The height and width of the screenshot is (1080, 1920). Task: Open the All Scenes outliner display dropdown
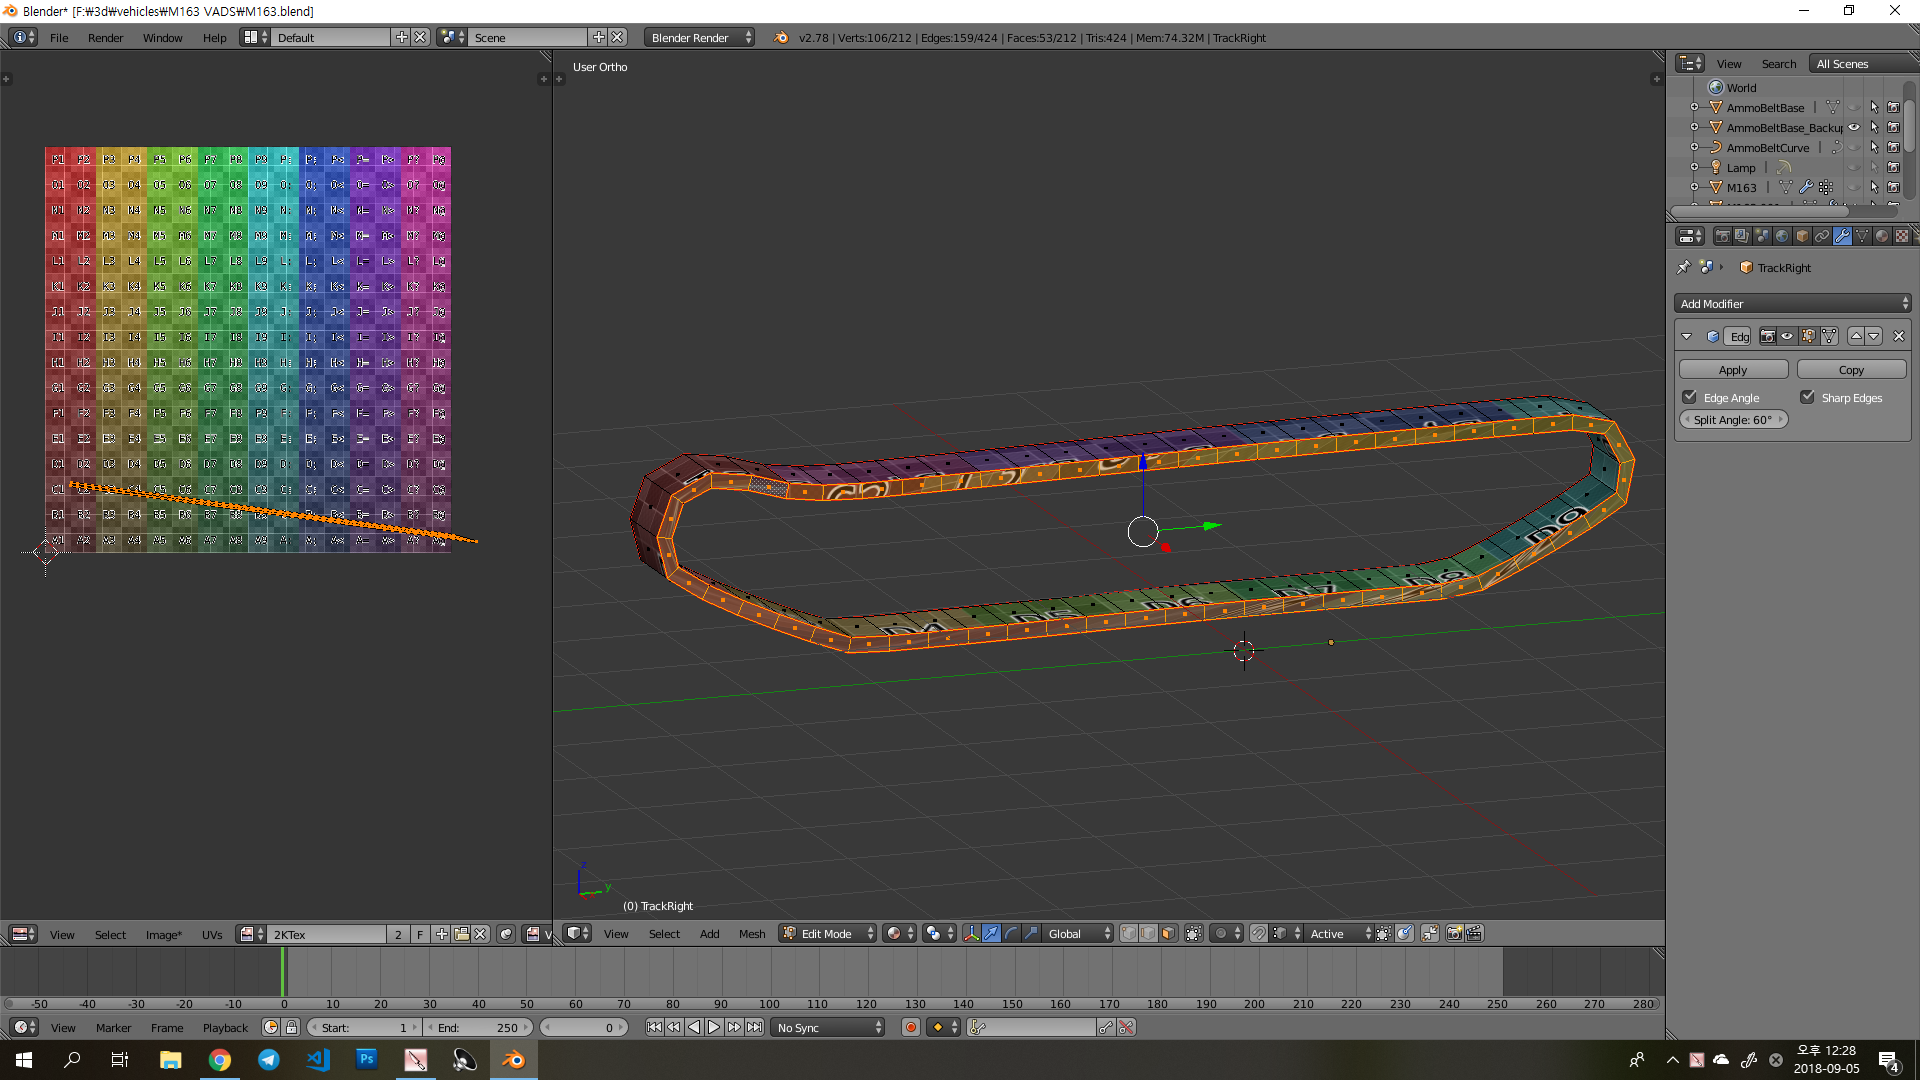click(1862, 63)
